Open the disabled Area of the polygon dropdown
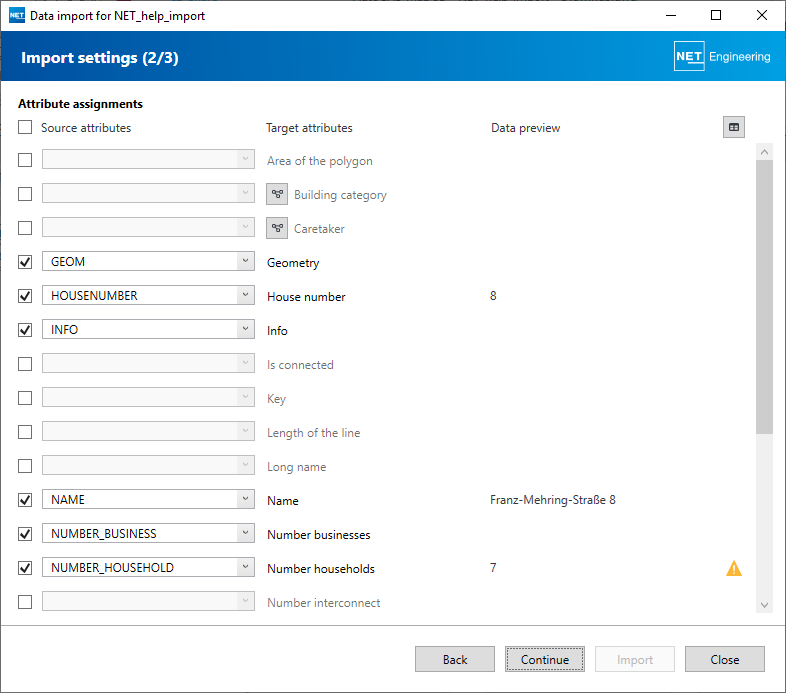The image size is (786, 693). (x=148, y=159)
